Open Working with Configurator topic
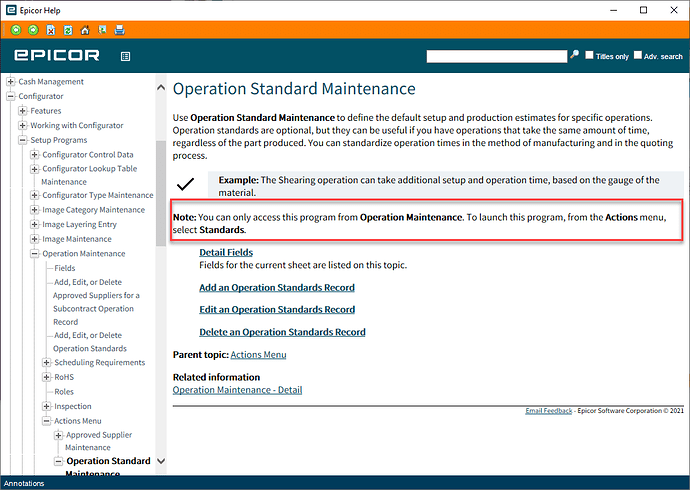Image resolution: width=690 pixels, height=490 pixels. 77,125
